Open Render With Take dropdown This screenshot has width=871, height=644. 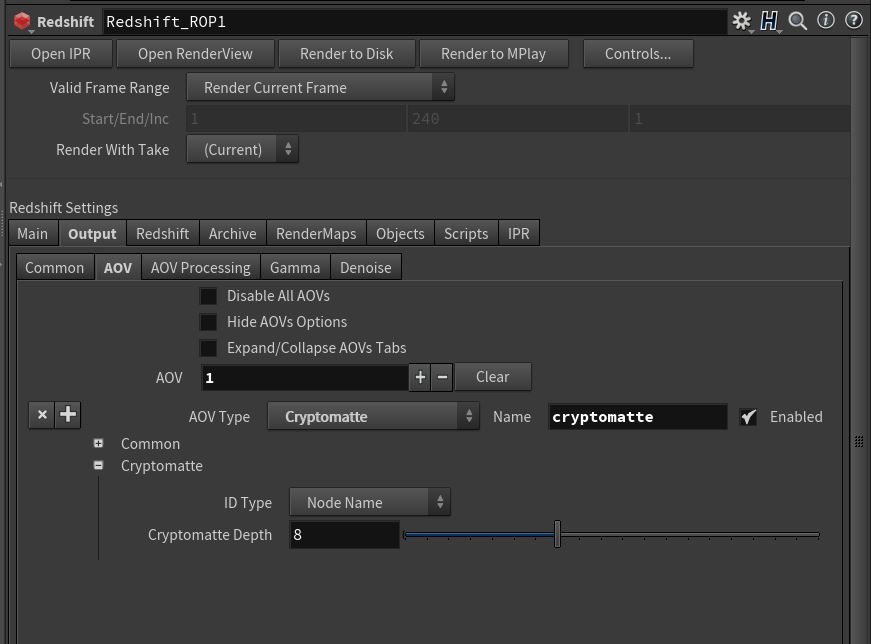click(x=243, y=149)
